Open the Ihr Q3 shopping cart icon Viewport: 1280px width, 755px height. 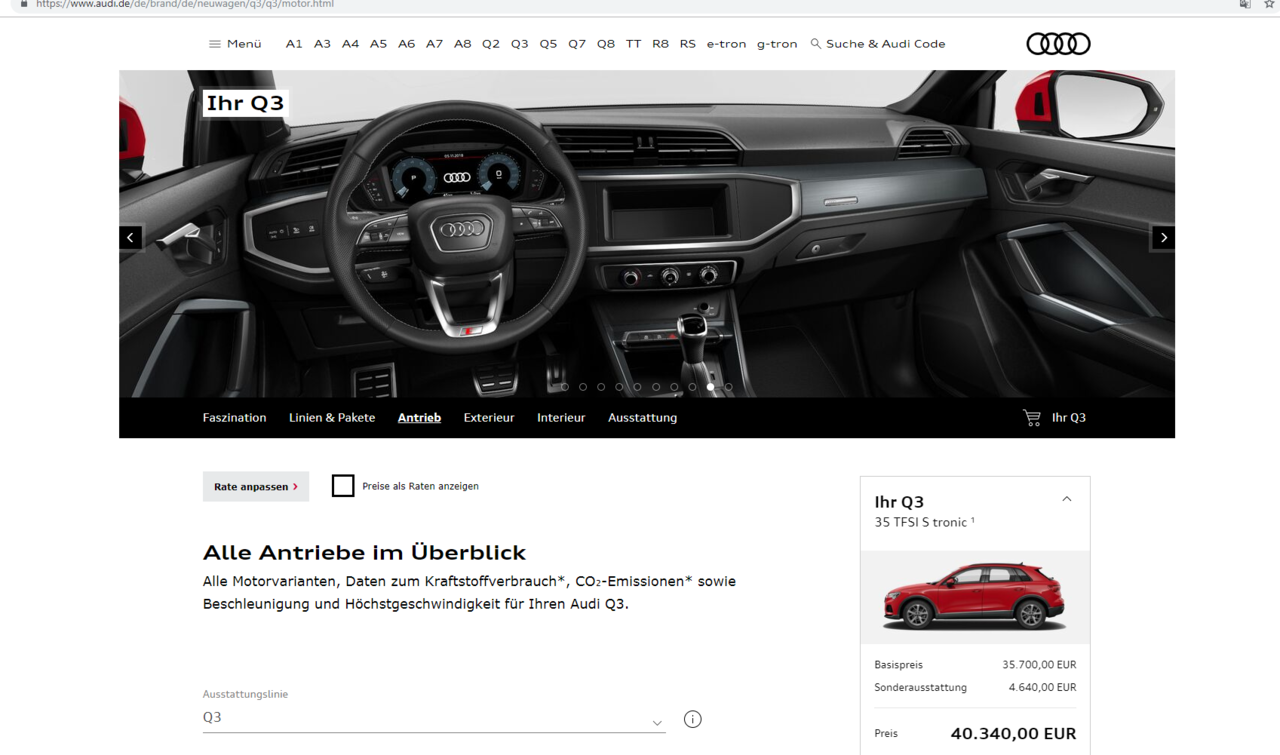pos(1032,418)
